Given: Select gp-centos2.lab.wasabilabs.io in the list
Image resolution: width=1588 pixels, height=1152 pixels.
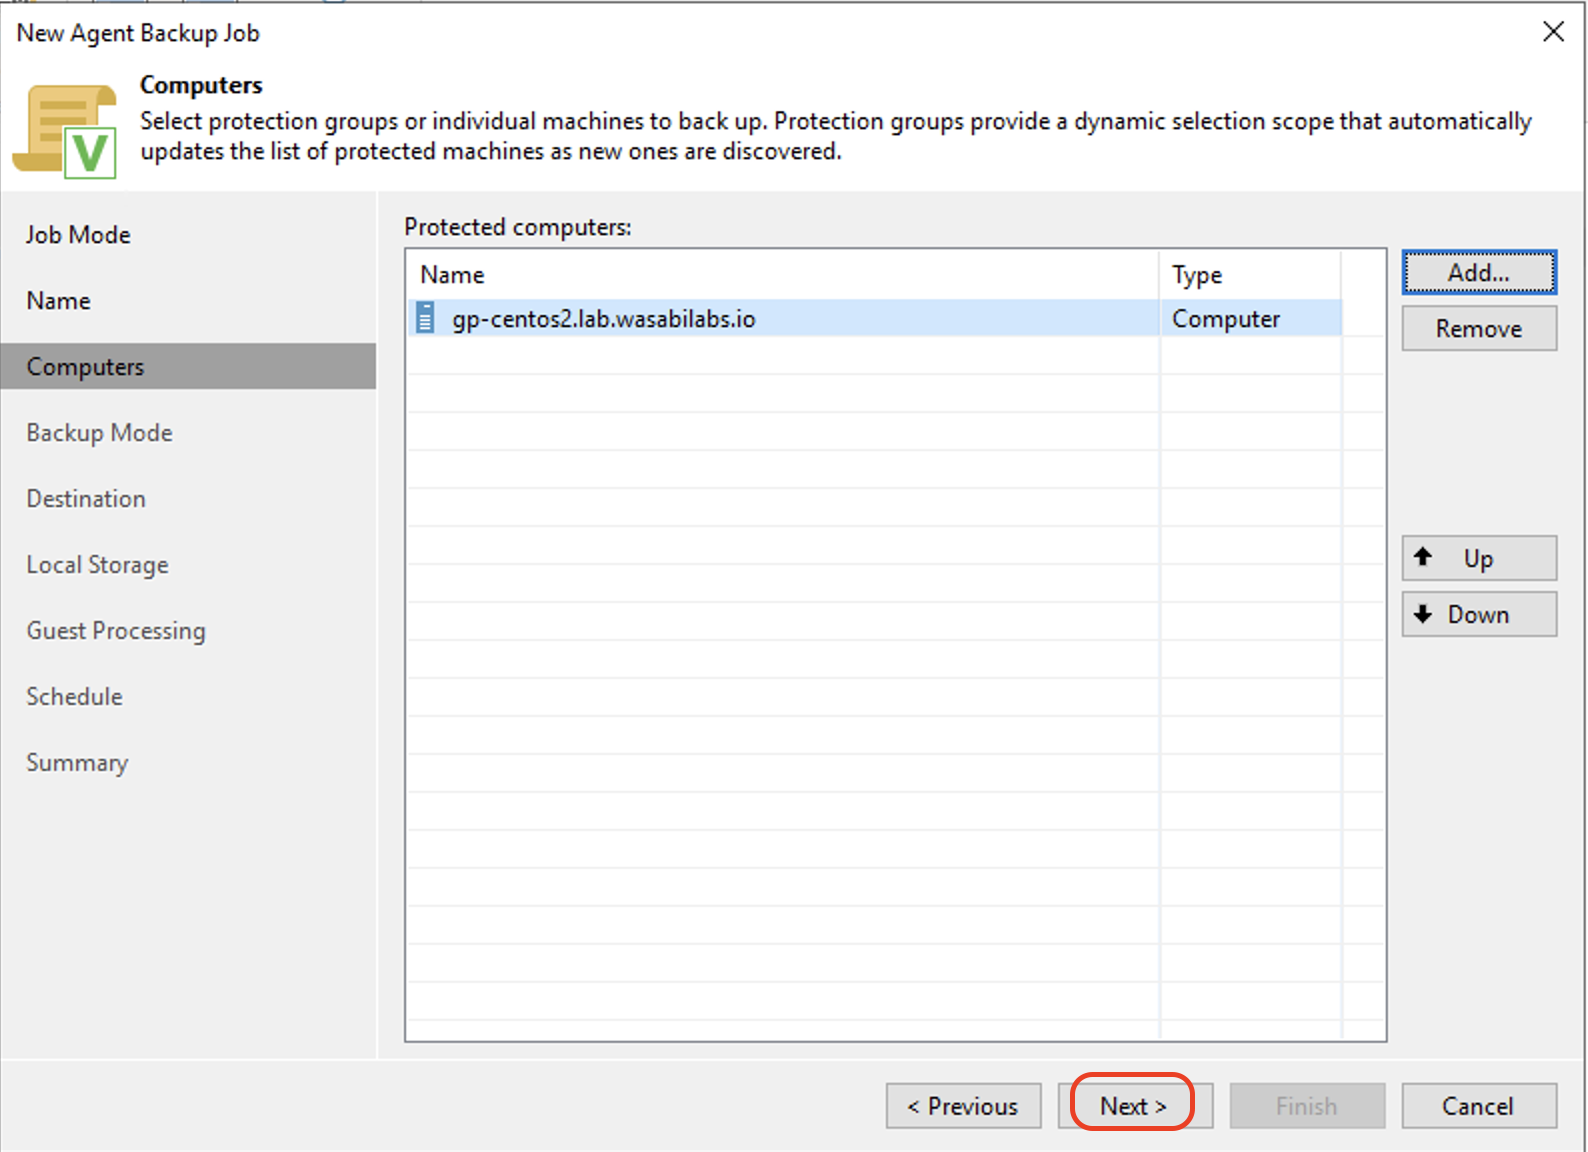Looking at the screenshot, I should click(x=874, y=319).
